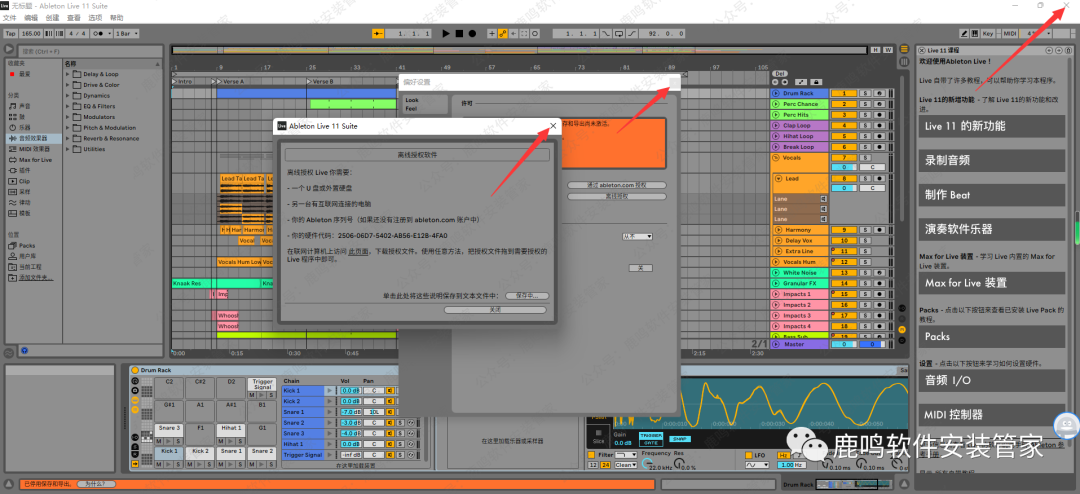Image resolution: width=1080 pixels, height=494 pixels.
Task: Expand the Reverb & Resonance folder
Action: click(111, 139)
